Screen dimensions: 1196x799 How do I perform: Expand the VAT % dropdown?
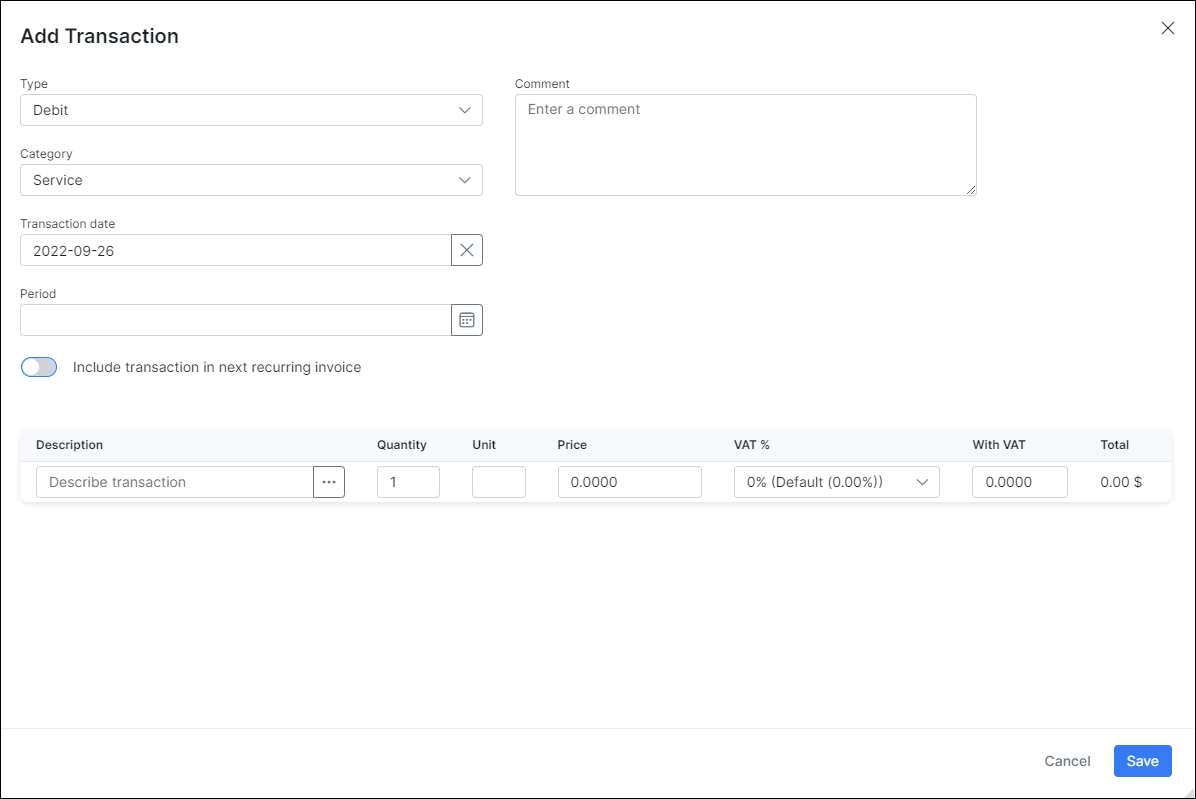point(836,481)
